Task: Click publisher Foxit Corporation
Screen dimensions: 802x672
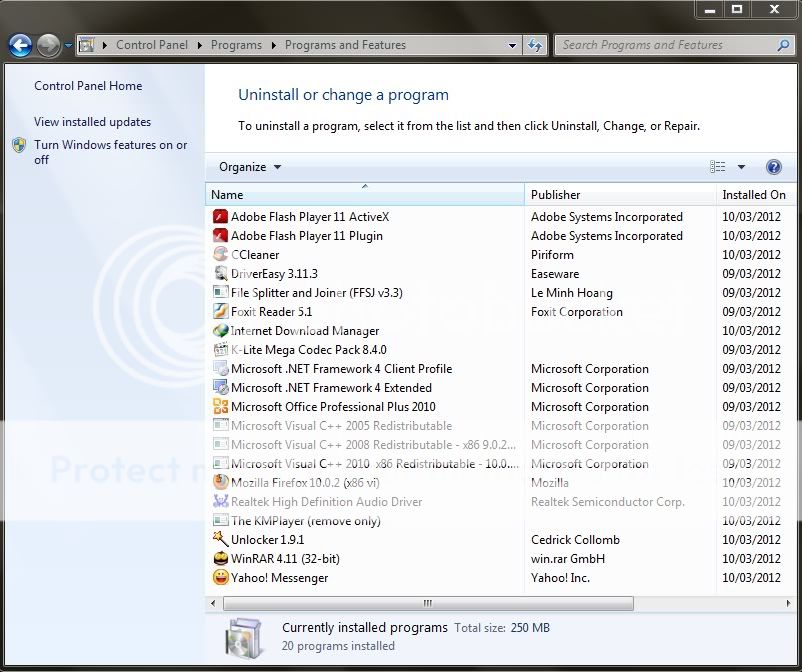Action: point(576,311)
